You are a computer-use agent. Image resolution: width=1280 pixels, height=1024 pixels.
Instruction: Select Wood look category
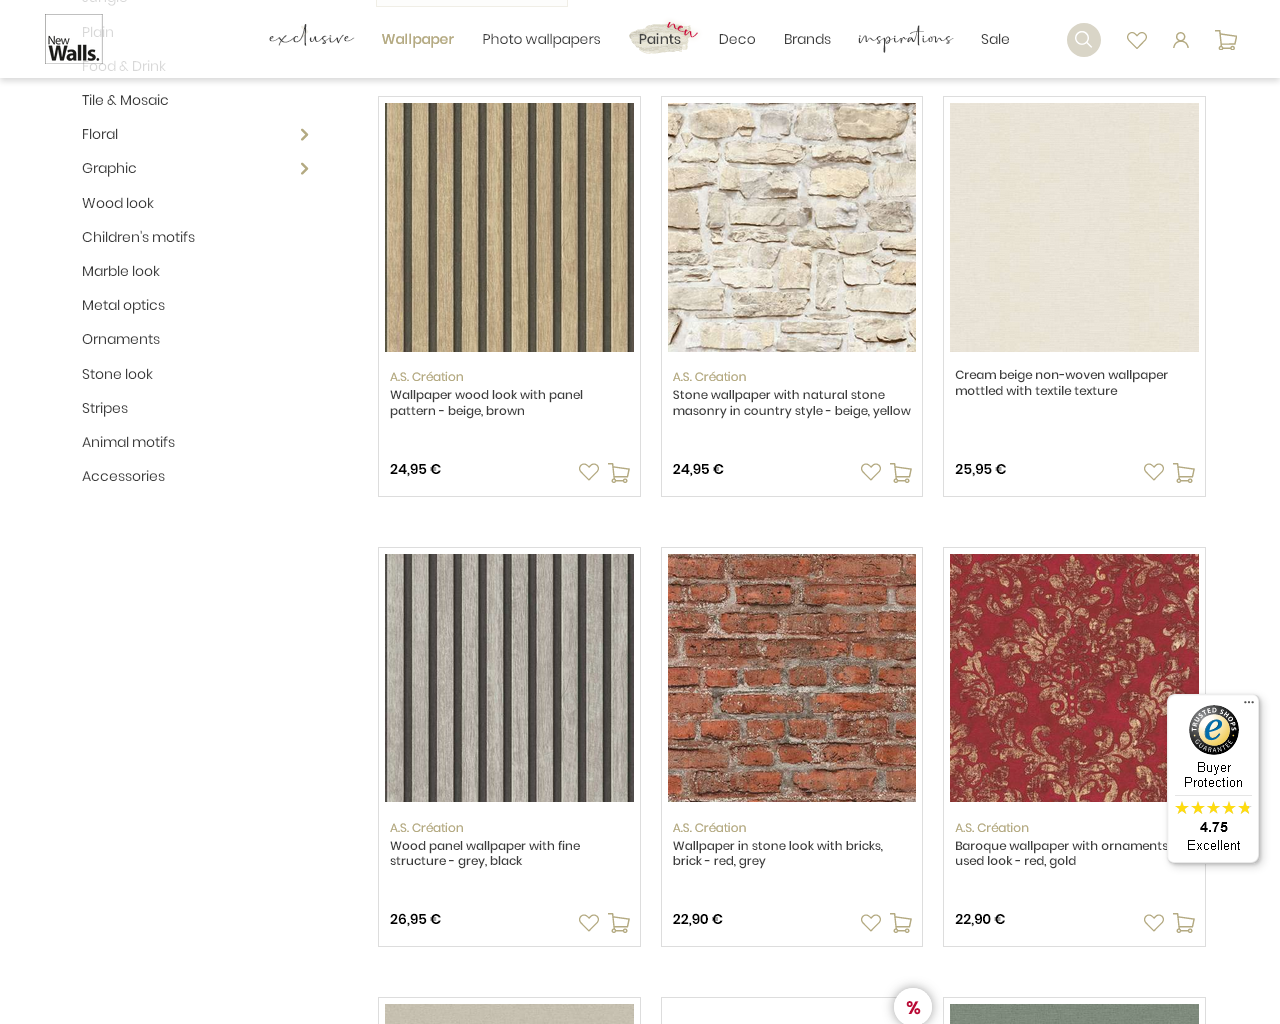coord(118,203)
